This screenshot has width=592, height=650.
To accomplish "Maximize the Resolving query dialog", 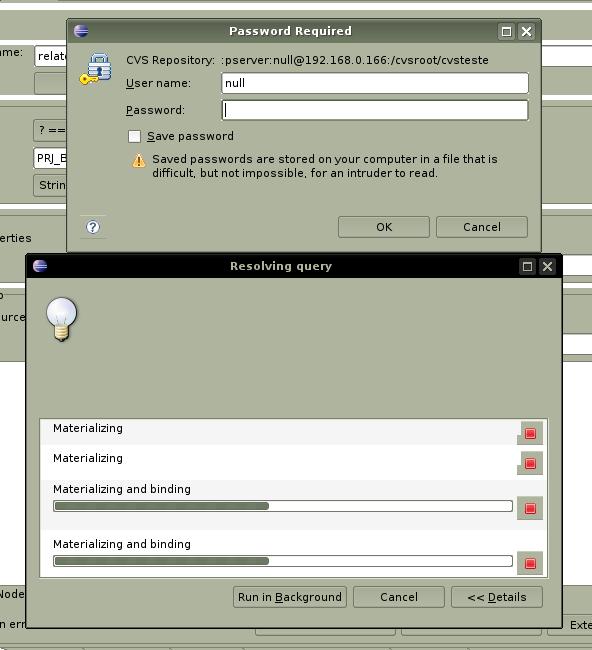I will click(527, 266).
